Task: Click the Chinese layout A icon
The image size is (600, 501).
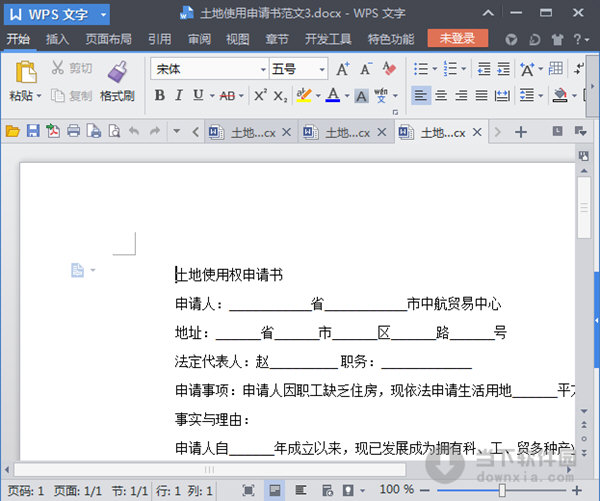Action: (x=527, y=69)
